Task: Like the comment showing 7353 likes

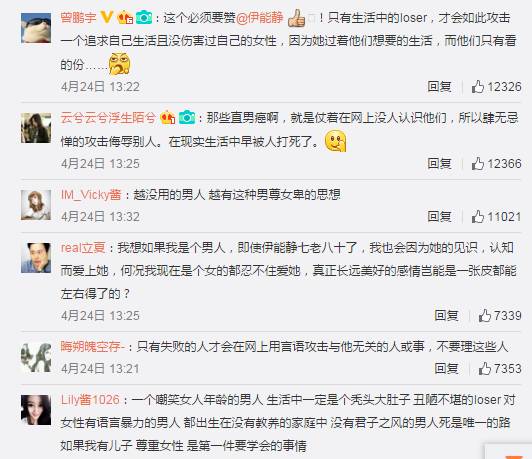Action: [500, 369]
